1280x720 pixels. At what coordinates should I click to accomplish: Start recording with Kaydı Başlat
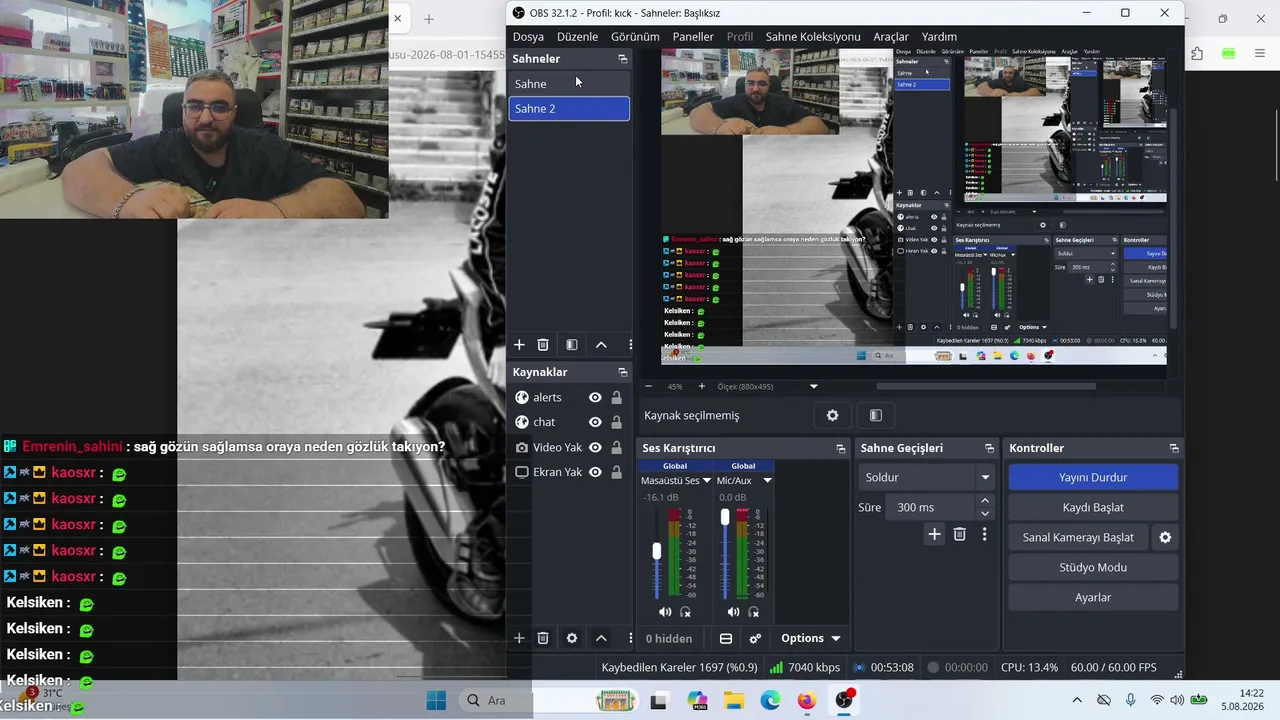click(x=1093, y=507)
